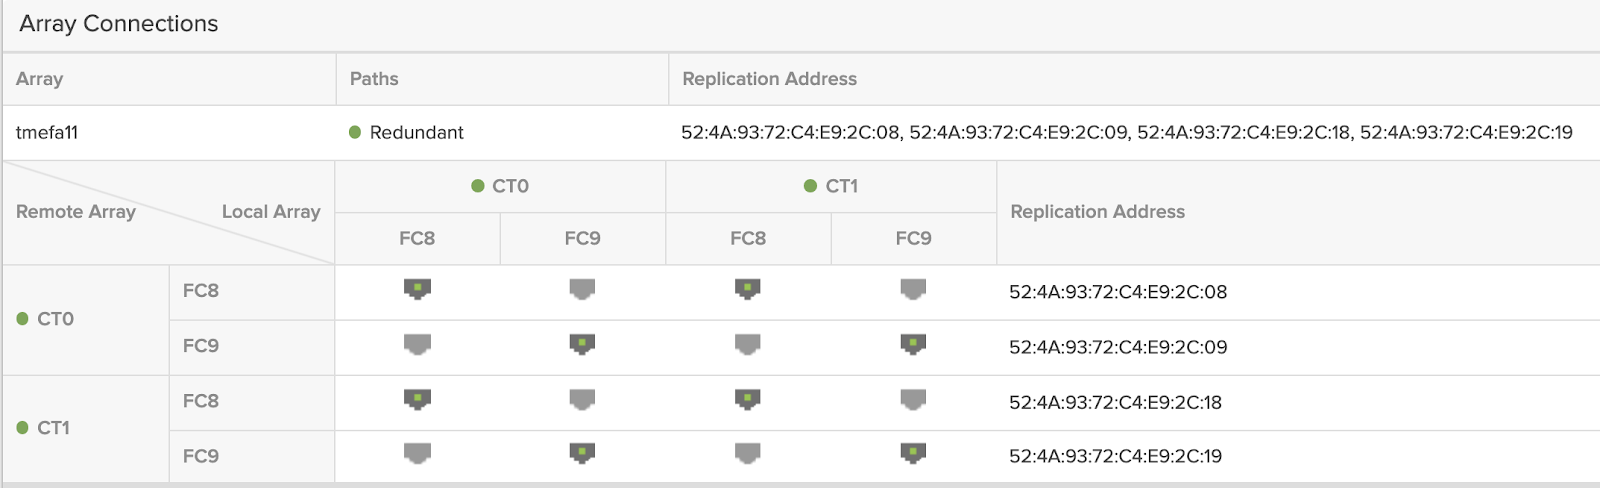Click port icon for remote CT0 FC9, local CT0 FC9
The width and height of the screenshot is (1600, 488).
click(x=582, y=345)
